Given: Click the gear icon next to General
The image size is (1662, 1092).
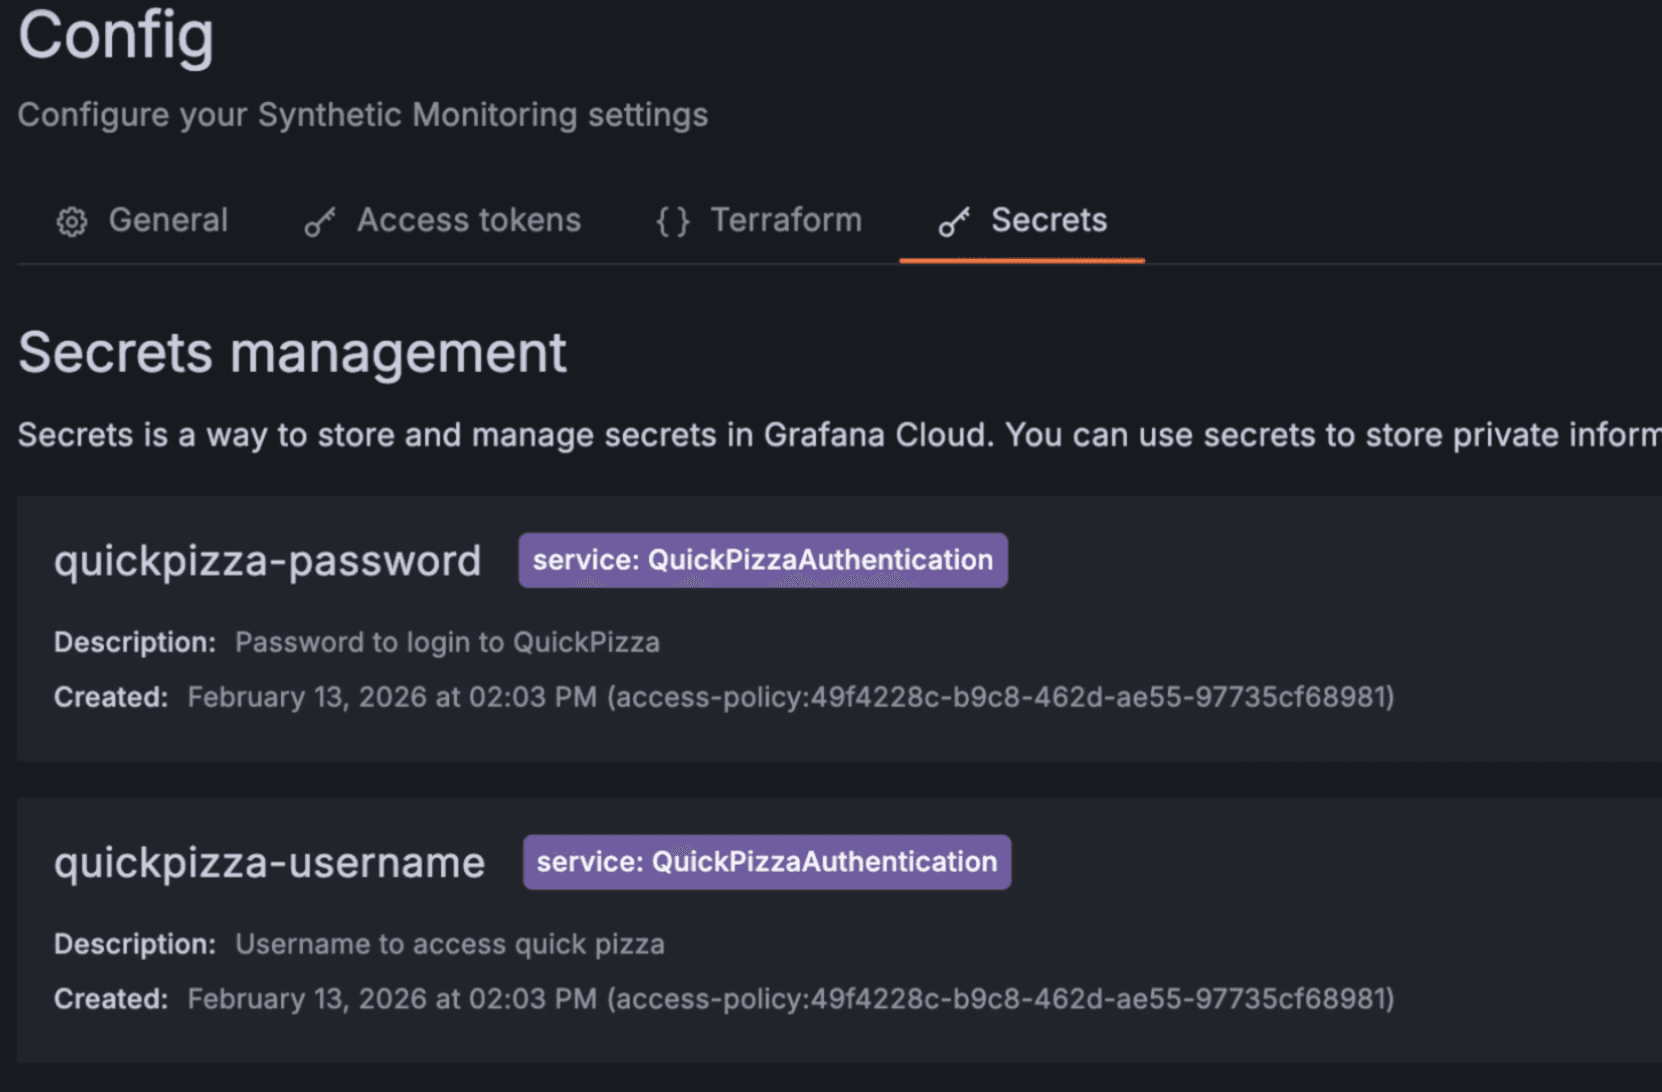Looking at the screenshot, I should click(x=70, y=221).
